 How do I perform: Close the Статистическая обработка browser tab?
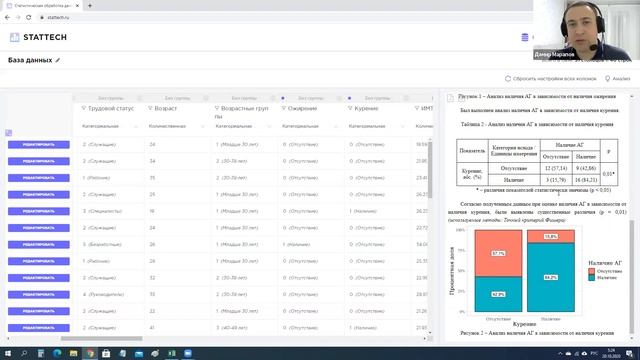[77, 6]
